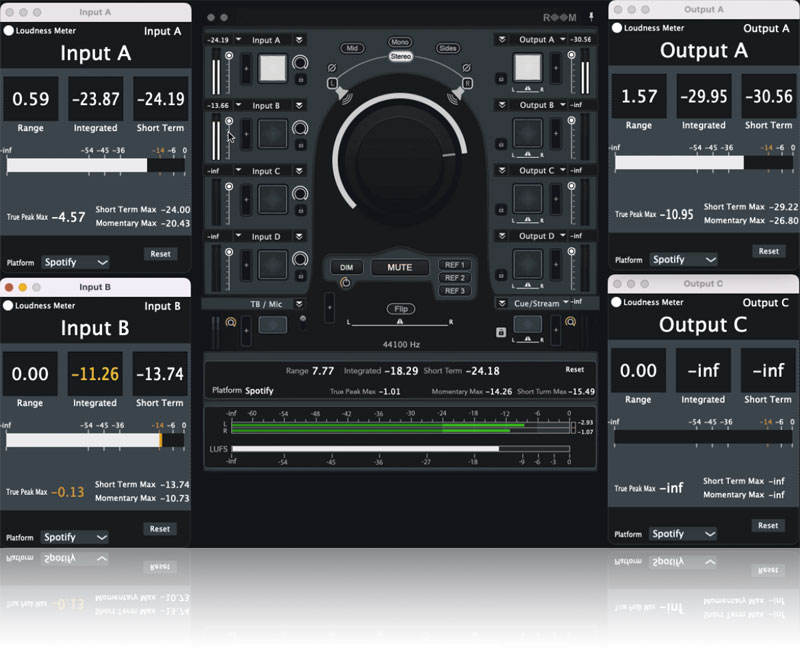800x648 pixels.
Task: Click the Input A level fader handle
Action: point(229,57)
